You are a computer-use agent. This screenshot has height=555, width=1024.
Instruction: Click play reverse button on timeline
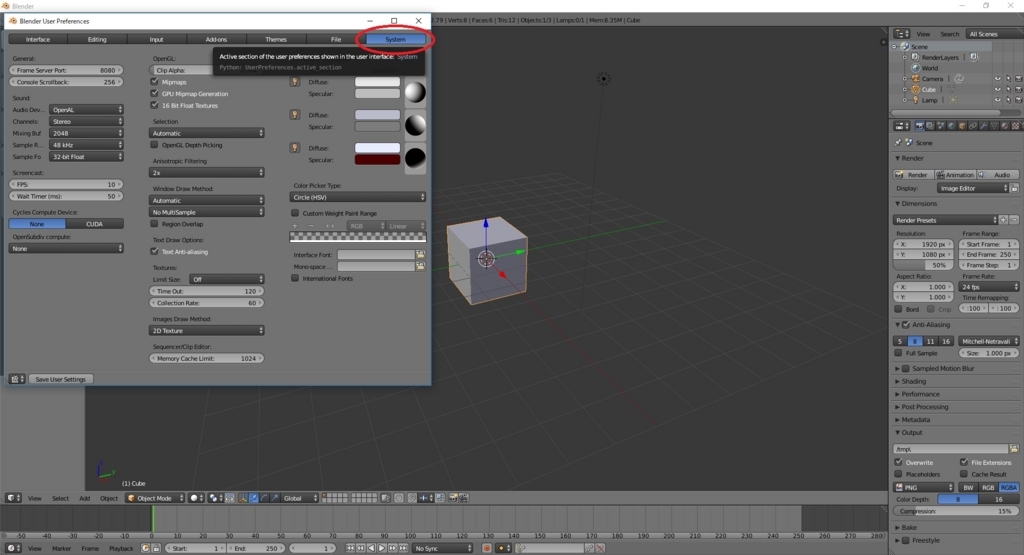(372, 548)
